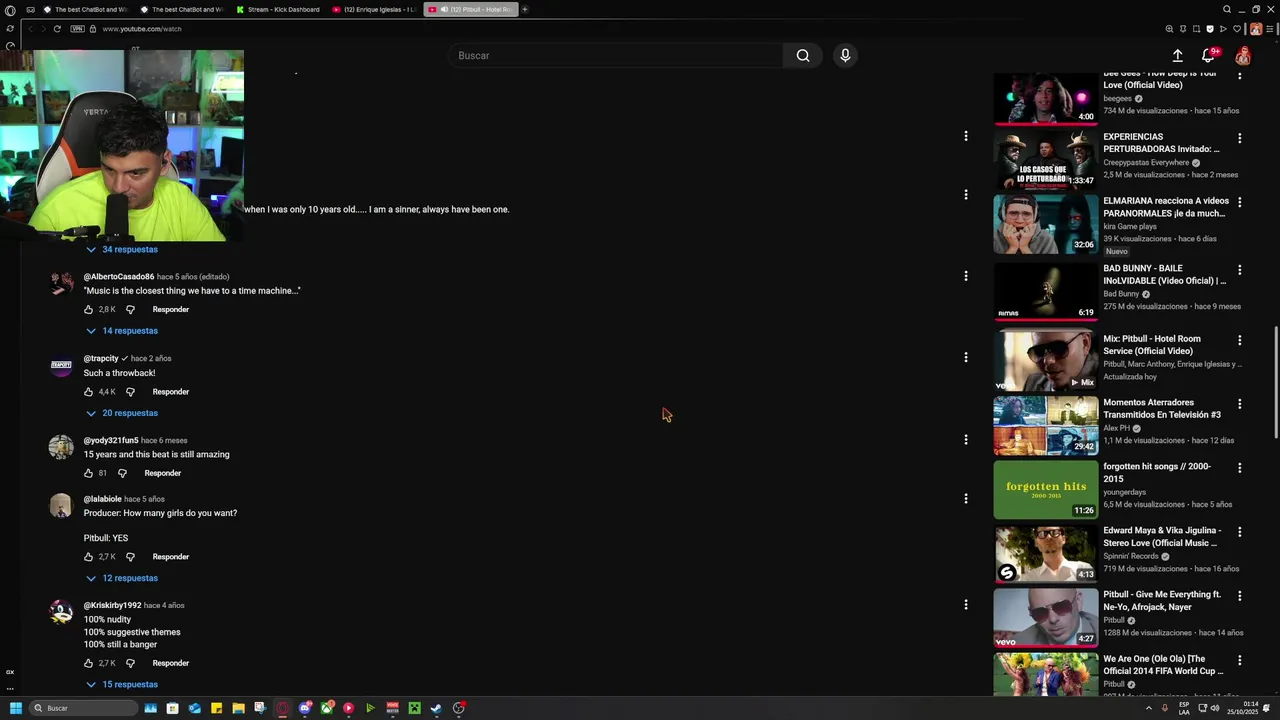1280x720 pixels.
Task: Click the Windows taskbar Buscar search box
Action: [82, 708]
